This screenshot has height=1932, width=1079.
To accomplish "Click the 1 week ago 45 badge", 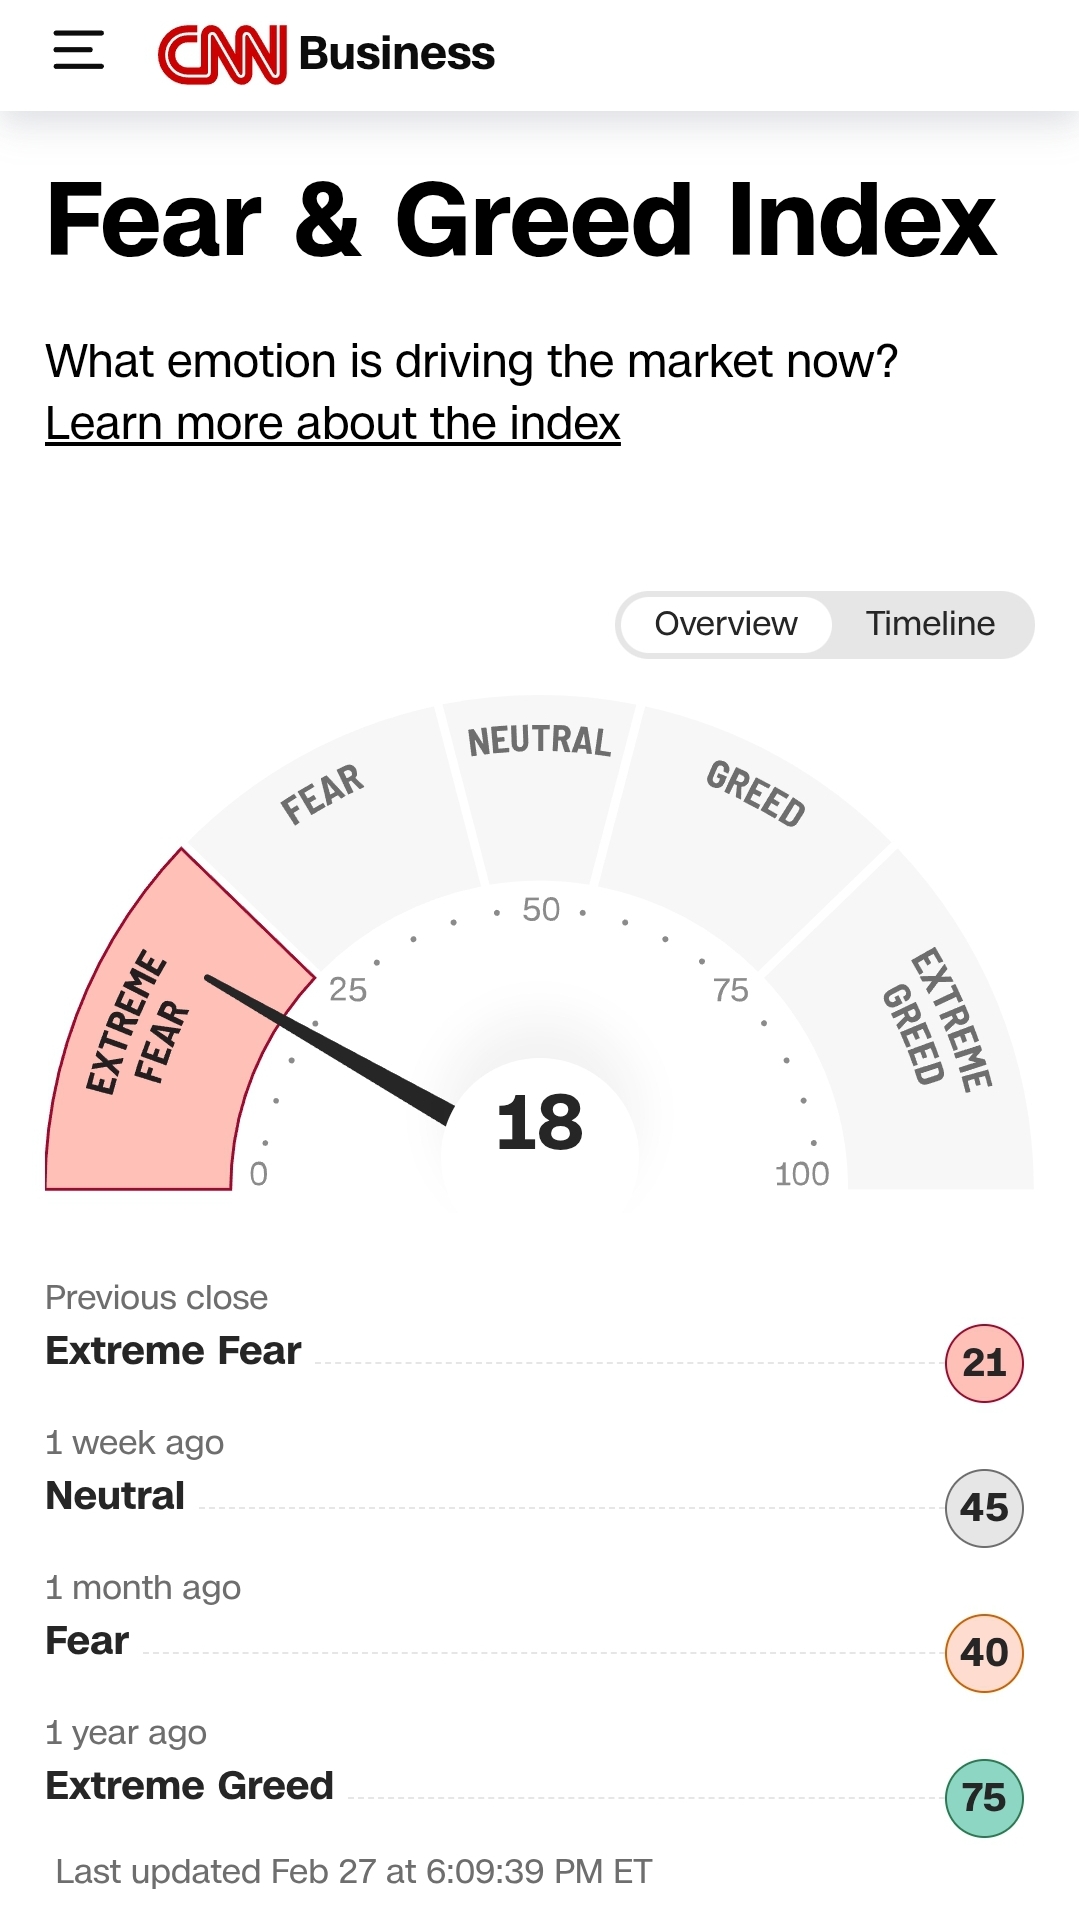I will point(984,1508).
